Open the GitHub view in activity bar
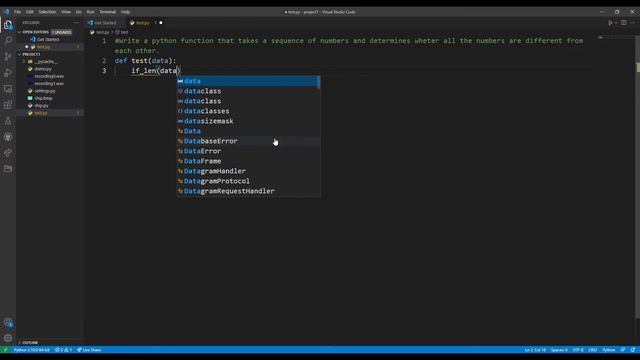Screen dimensions: 640x360 click(x=8, y=137)
